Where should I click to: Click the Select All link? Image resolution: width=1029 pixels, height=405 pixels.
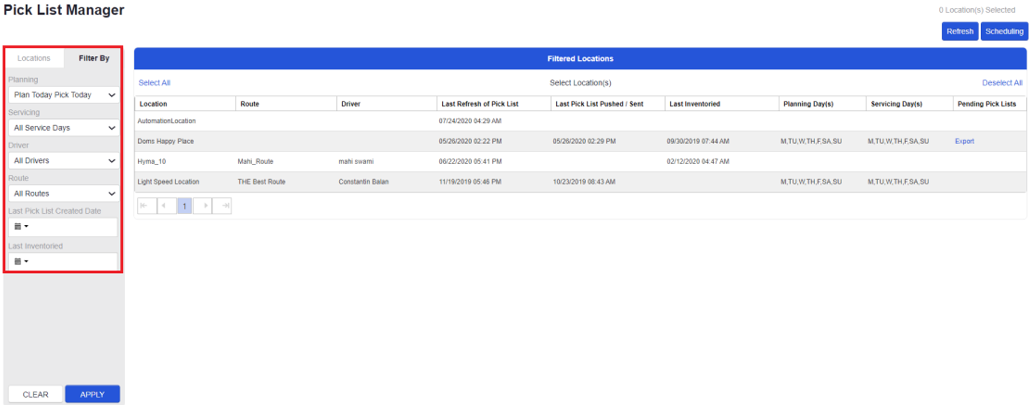(154, 83)
